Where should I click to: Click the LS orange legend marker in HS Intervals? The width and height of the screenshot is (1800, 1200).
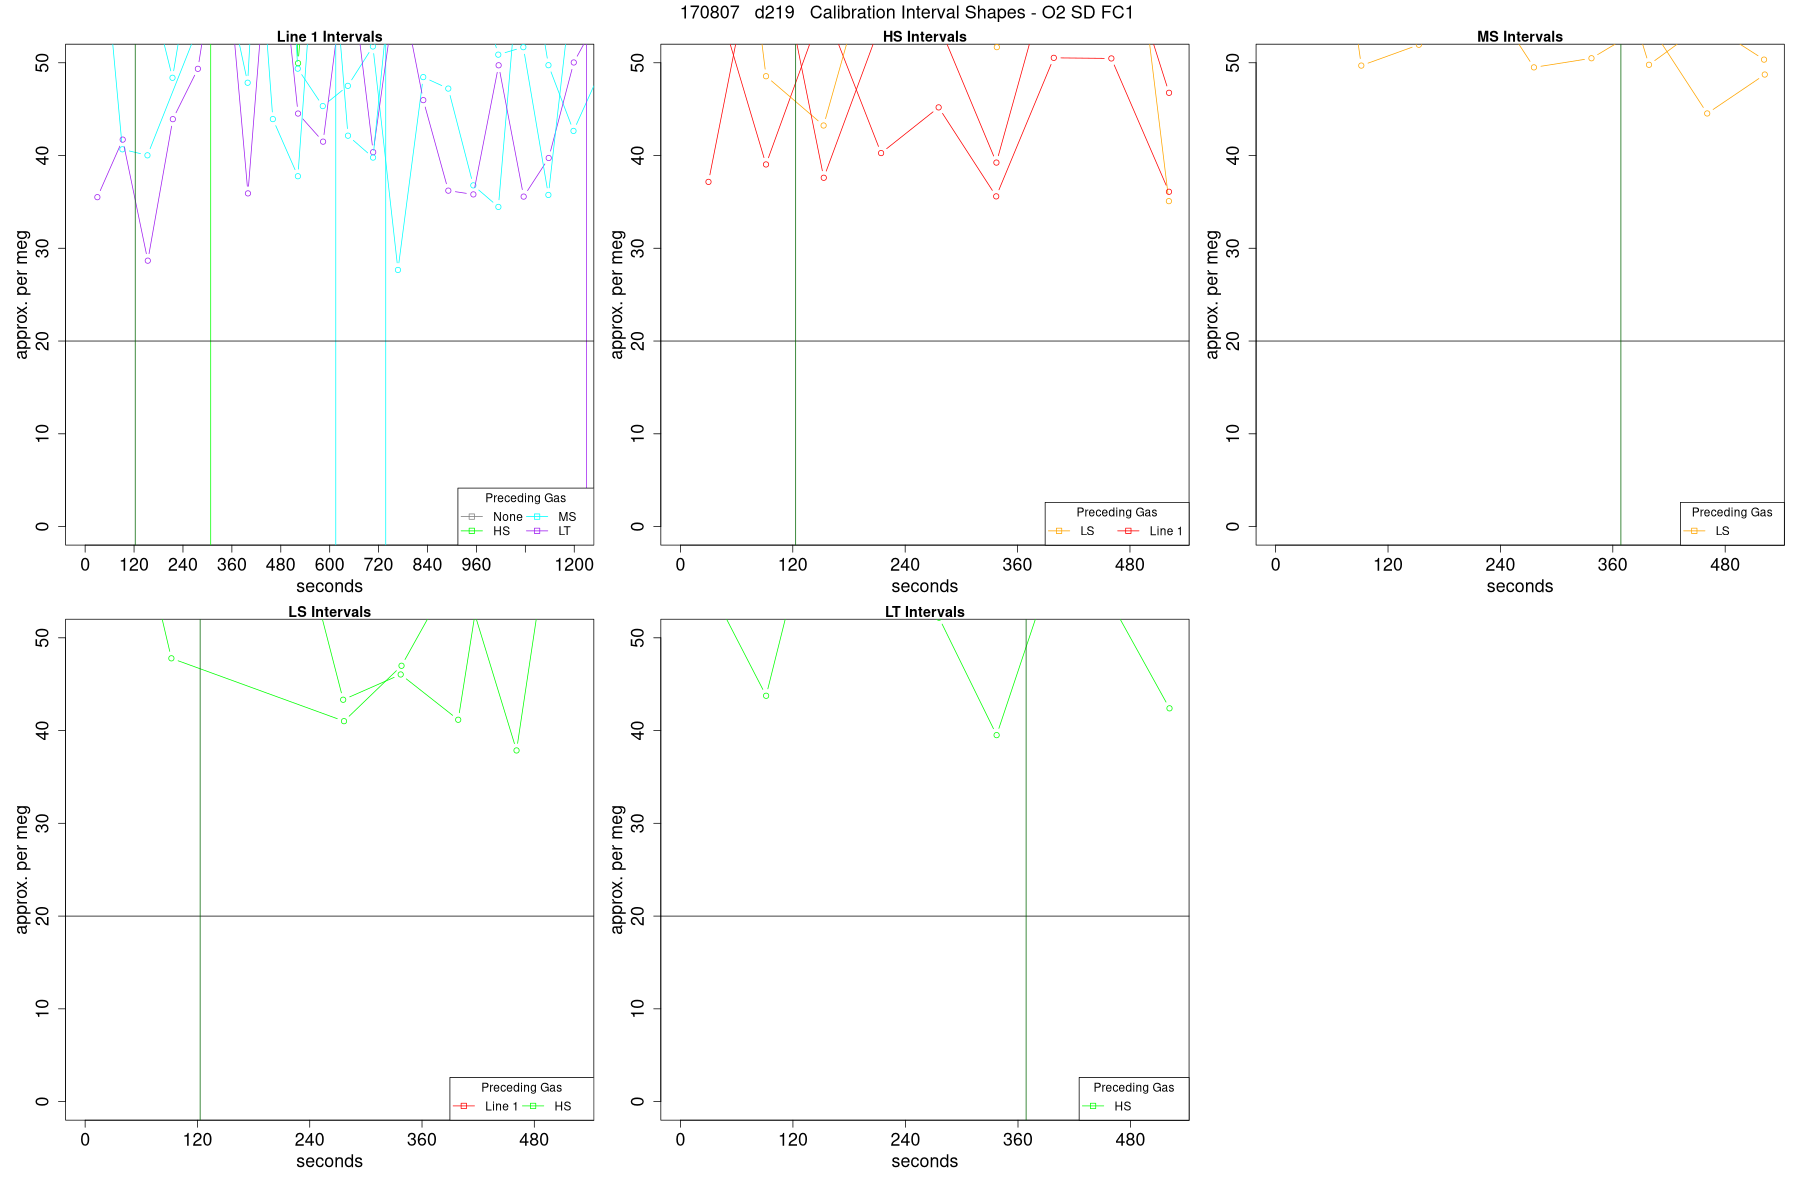coord(1059,531)
